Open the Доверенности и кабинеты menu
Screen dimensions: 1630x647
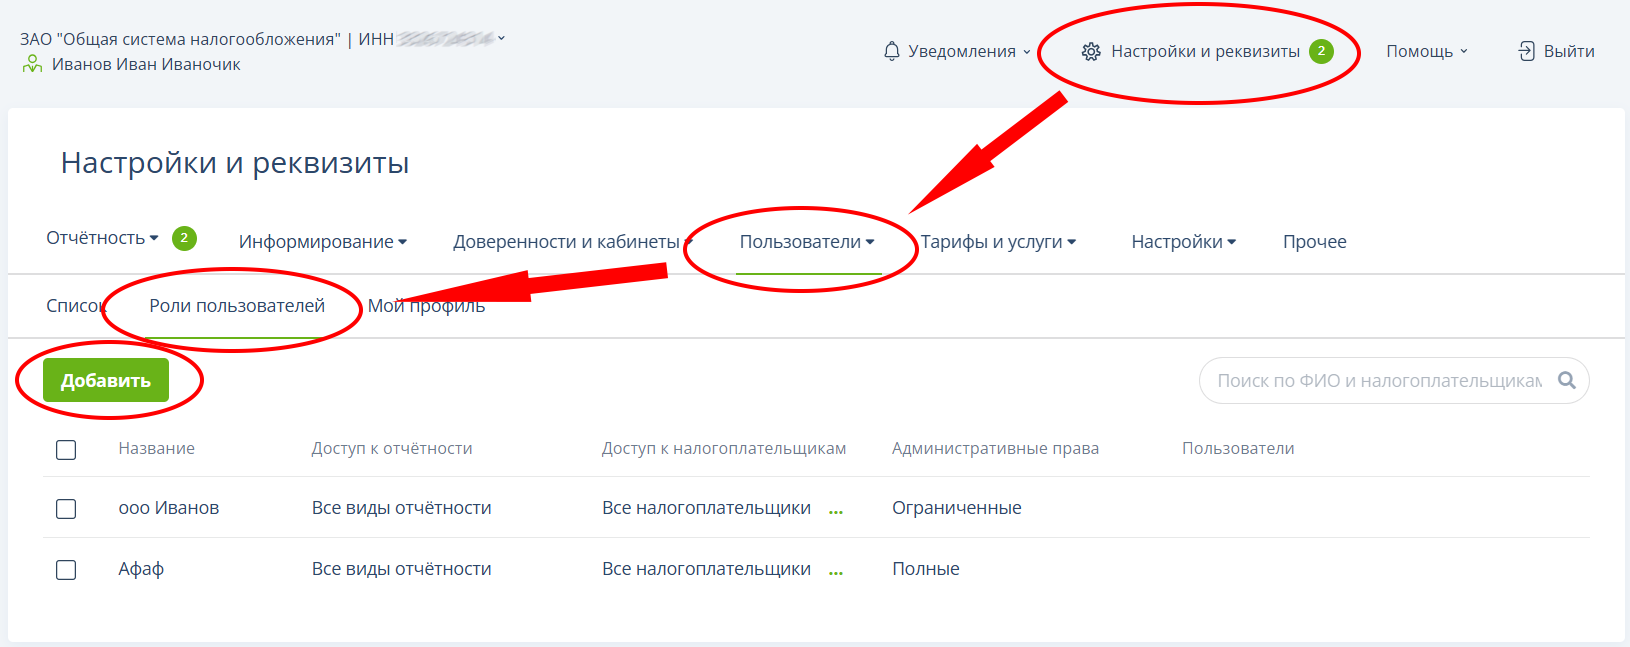pos(567,242)
